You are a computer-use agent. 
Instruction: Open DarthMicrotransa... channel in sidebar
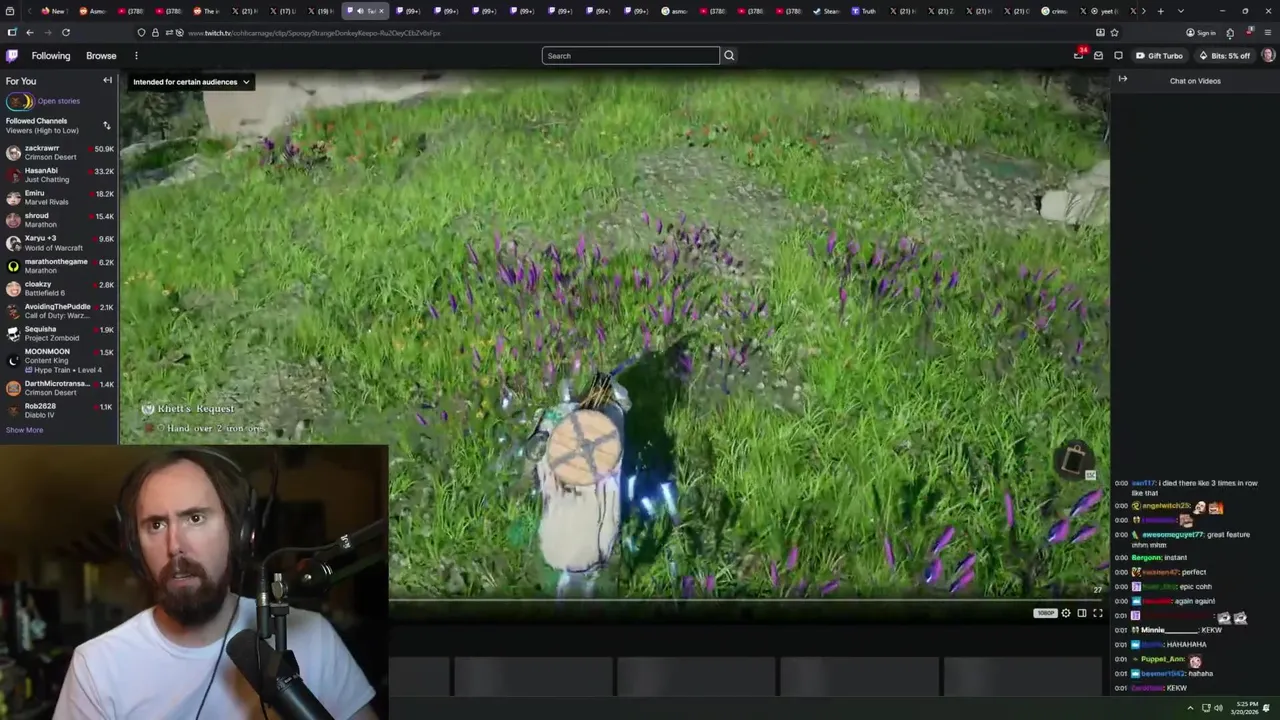[59, 388]
